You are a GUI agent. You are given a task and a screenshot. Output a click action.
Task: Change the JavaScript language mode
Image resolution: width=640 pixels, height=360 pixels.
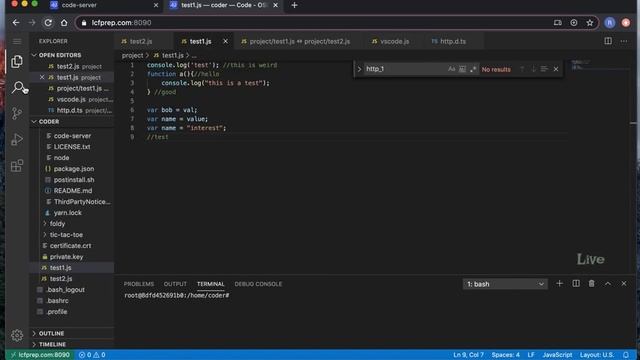pyautogui.click(x=557, y=355)
